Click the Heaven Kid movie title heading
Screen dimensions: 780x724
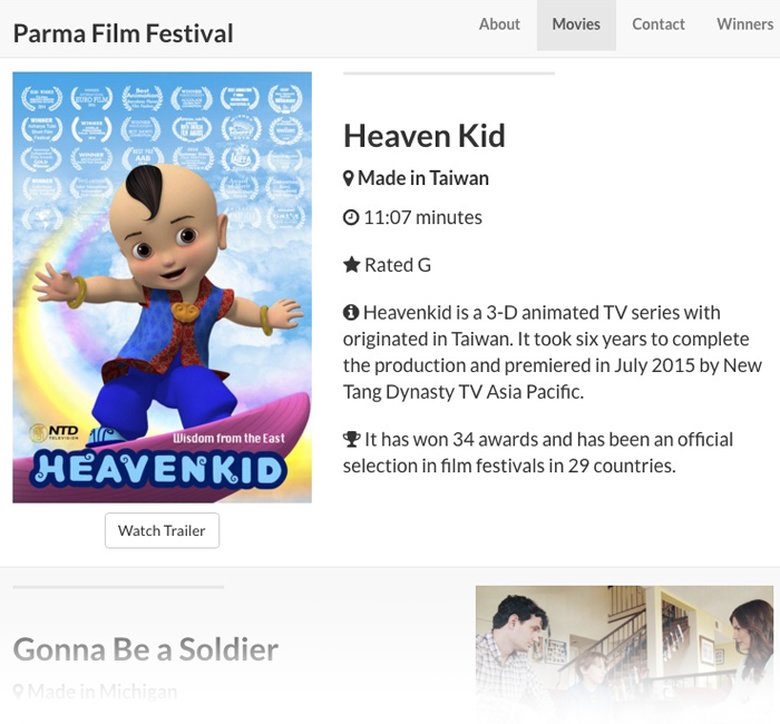click(424, 135)
